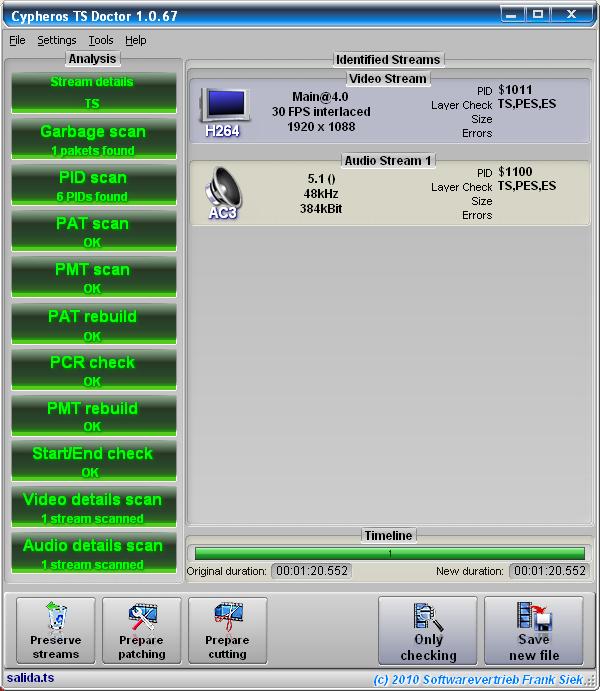This screenshot has width=600, height=691.
Task: Click the Start/End check button
Action: click(x=93, y=461)
